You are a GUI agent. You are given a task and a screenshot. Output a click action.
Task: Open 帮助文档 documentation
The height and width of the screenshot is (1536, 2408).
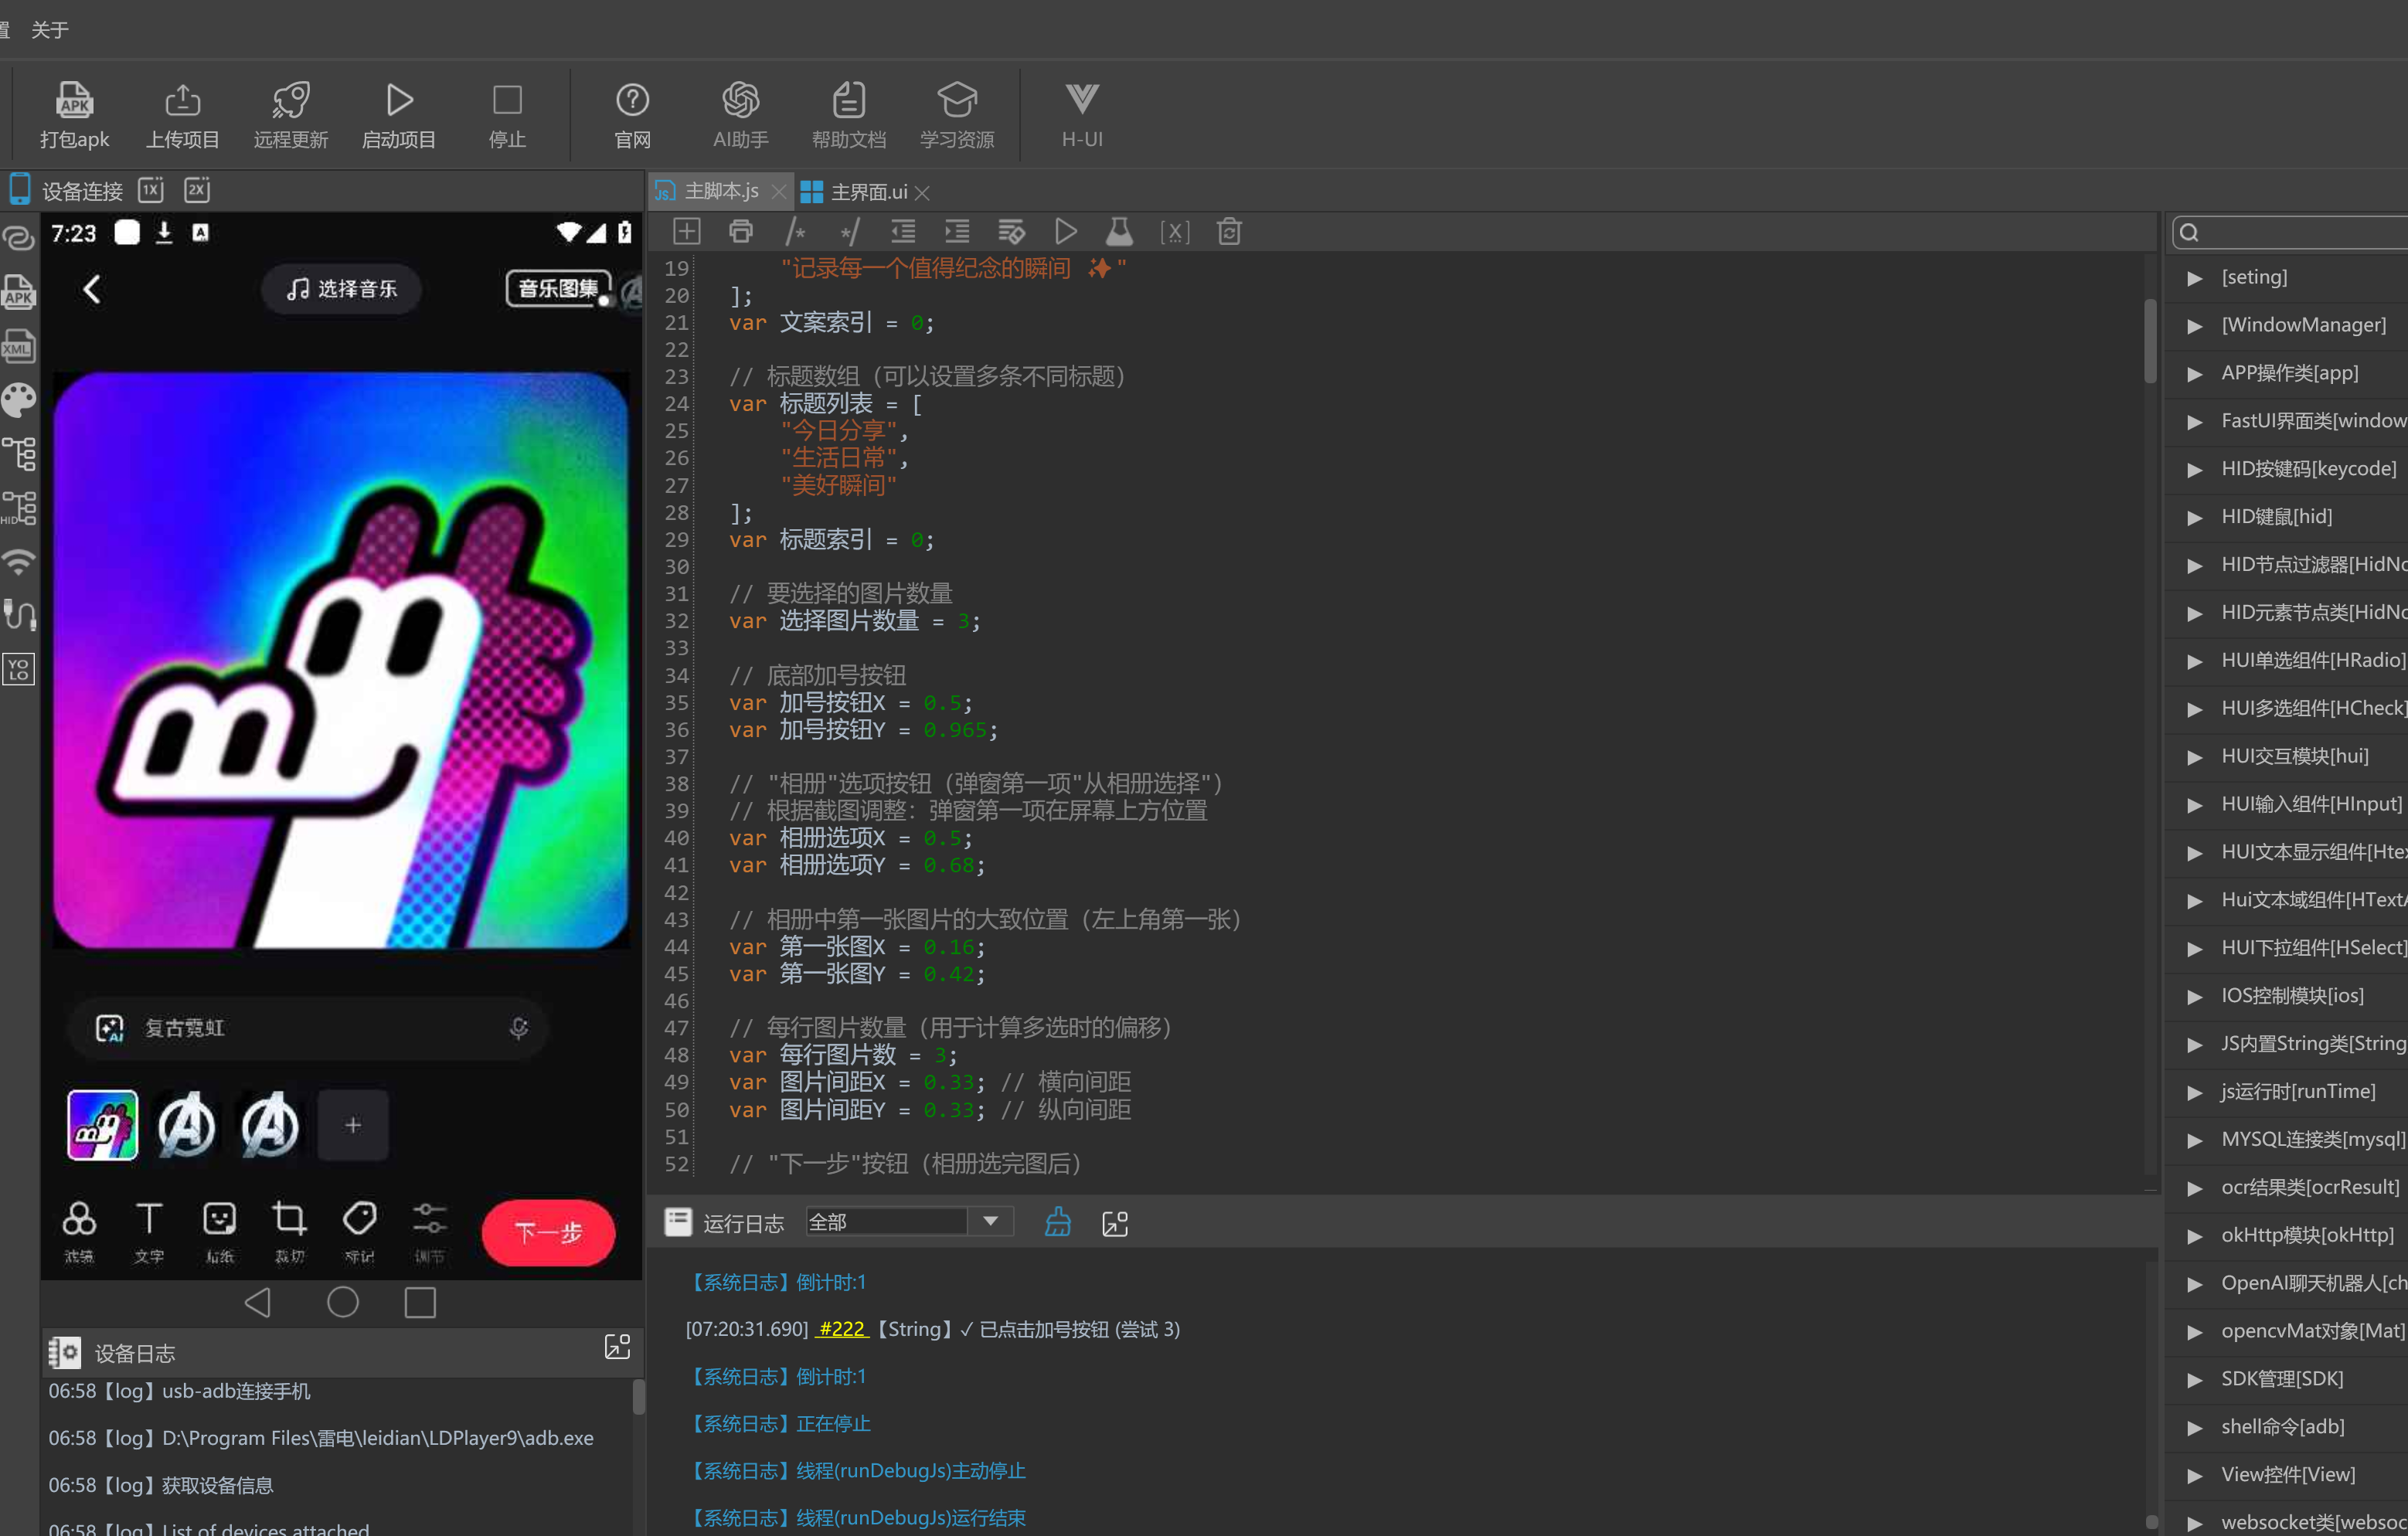coord(848,115)
